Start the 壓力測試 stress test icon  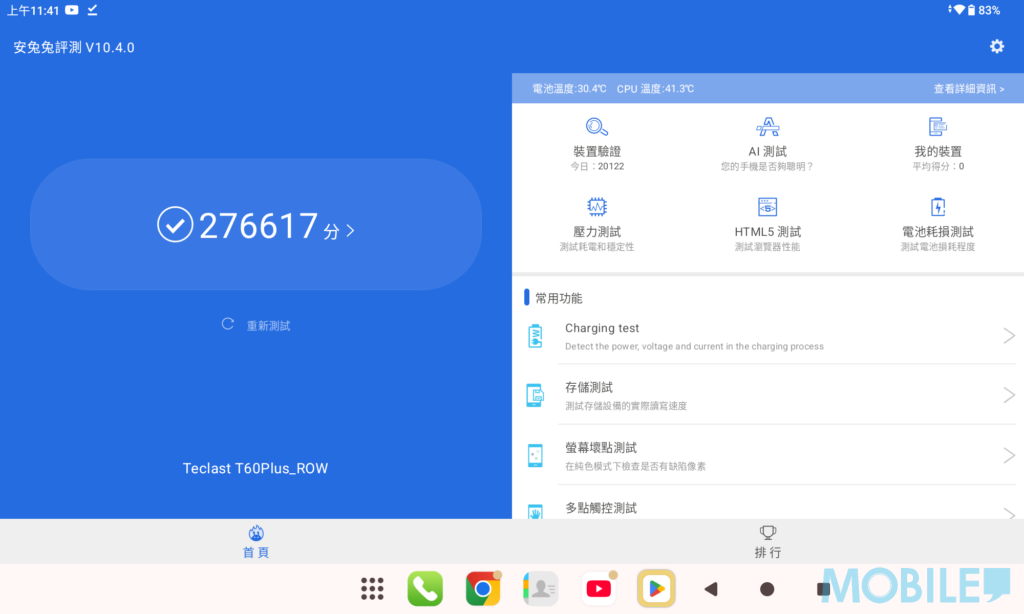tap(597, 208)
